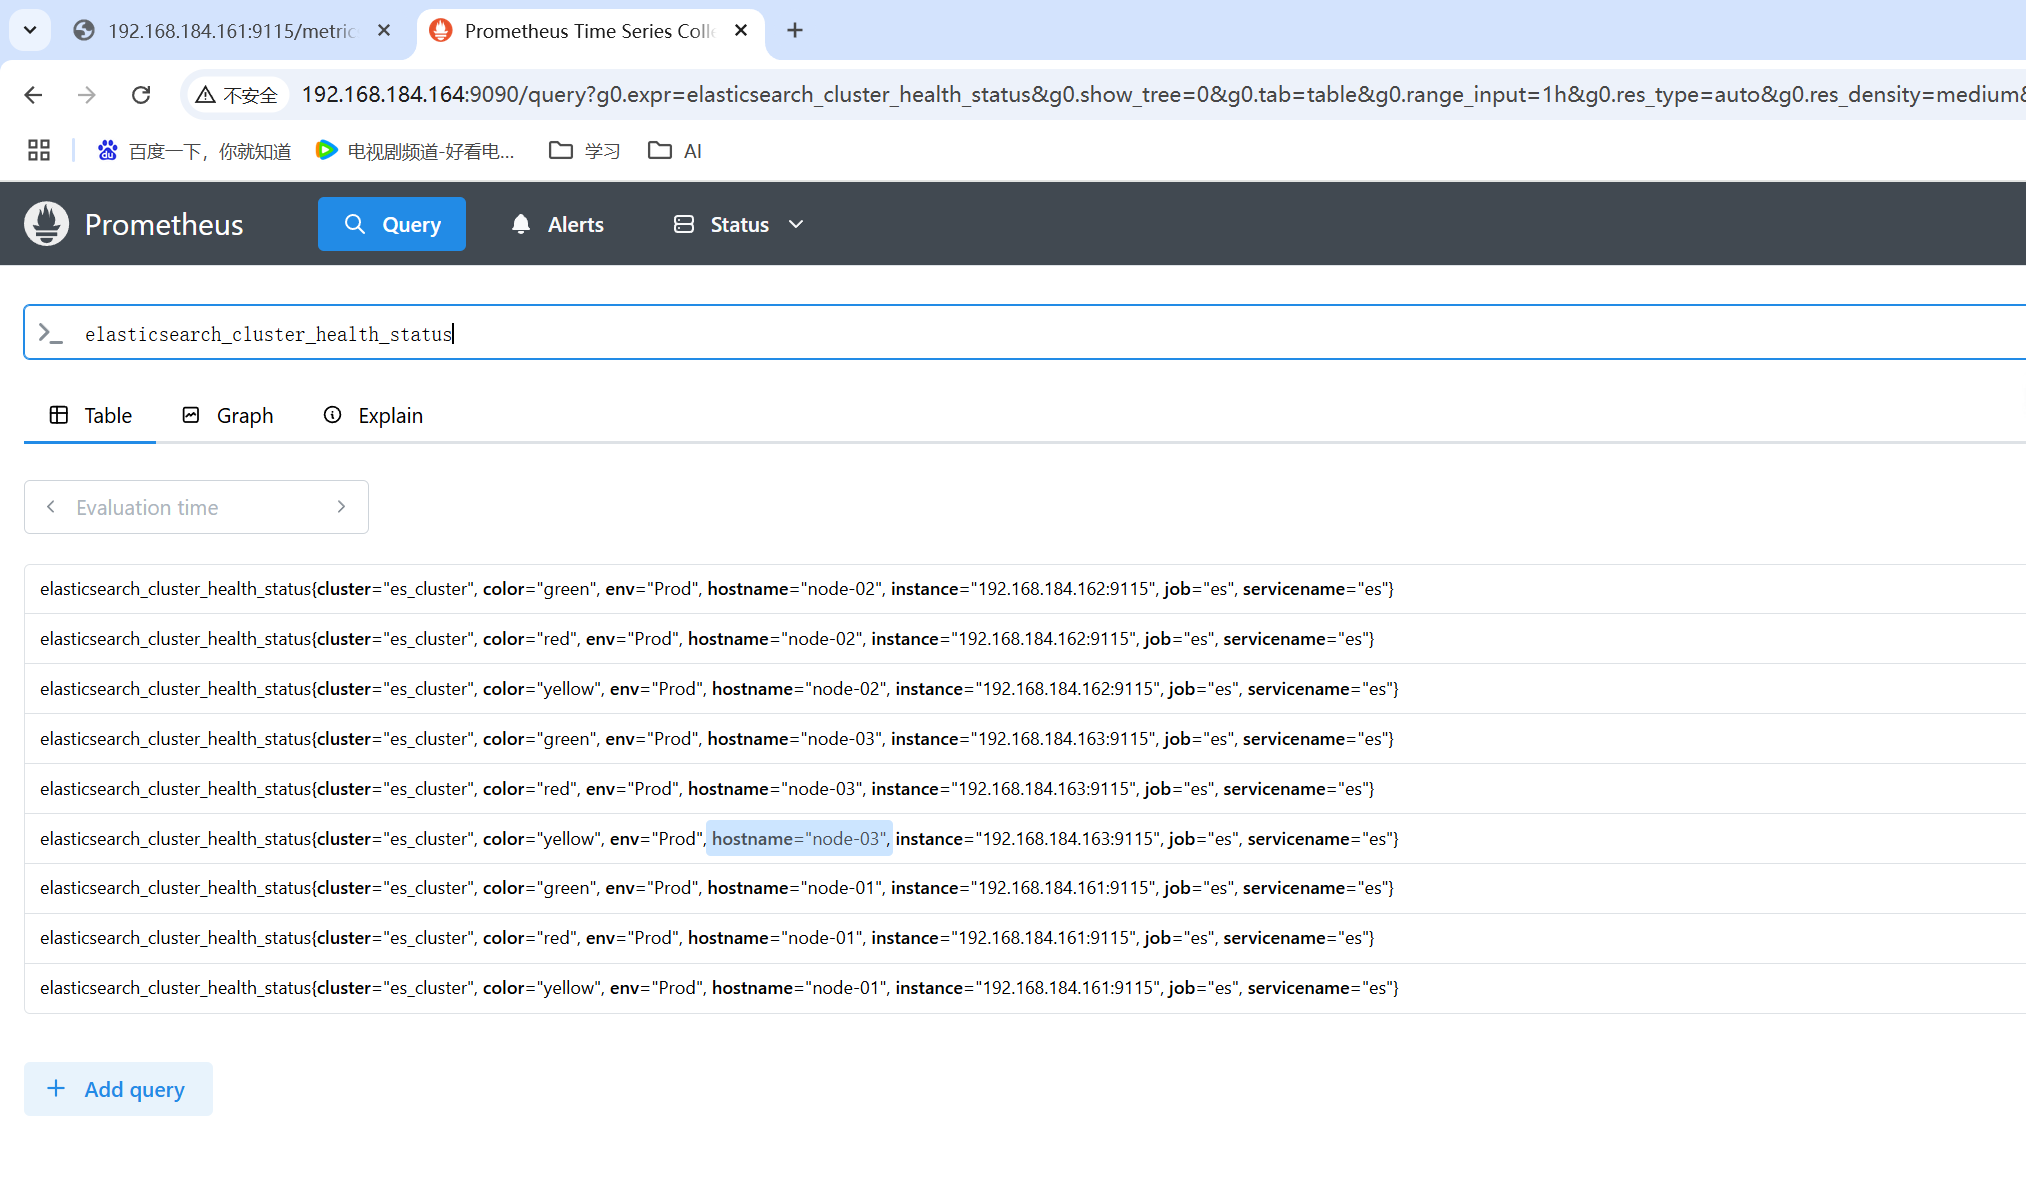Click the Prometheus title text
Viewport: 2026px width, 1183px height.
click(x=164, y=224)
